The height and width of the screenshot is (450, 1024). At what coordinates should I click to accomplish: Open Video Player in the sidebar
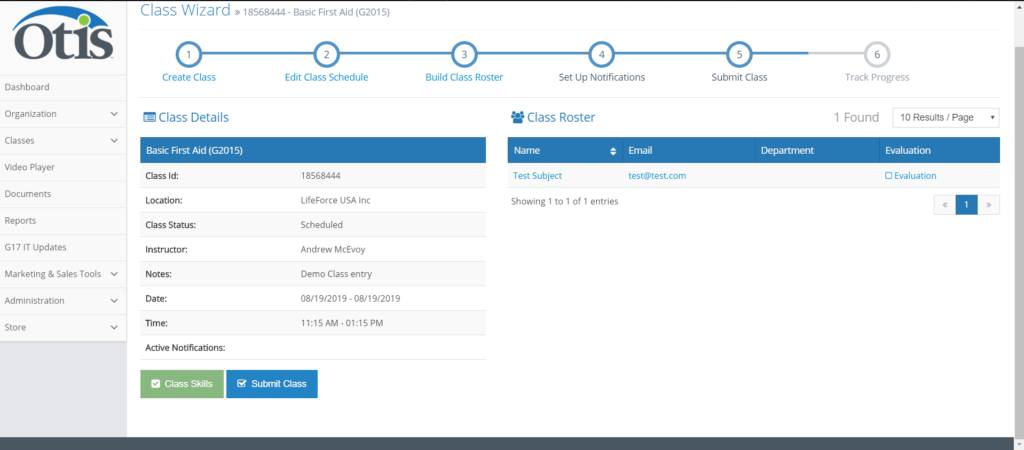tap(30, 167)
